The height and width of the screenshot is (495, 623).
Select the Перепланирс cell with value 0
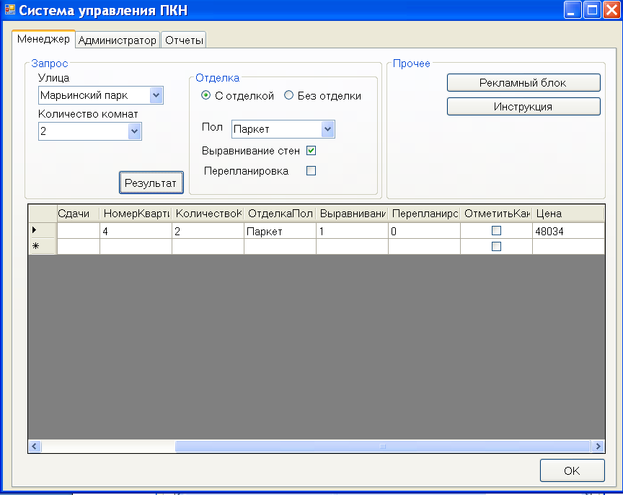(424, 231)
